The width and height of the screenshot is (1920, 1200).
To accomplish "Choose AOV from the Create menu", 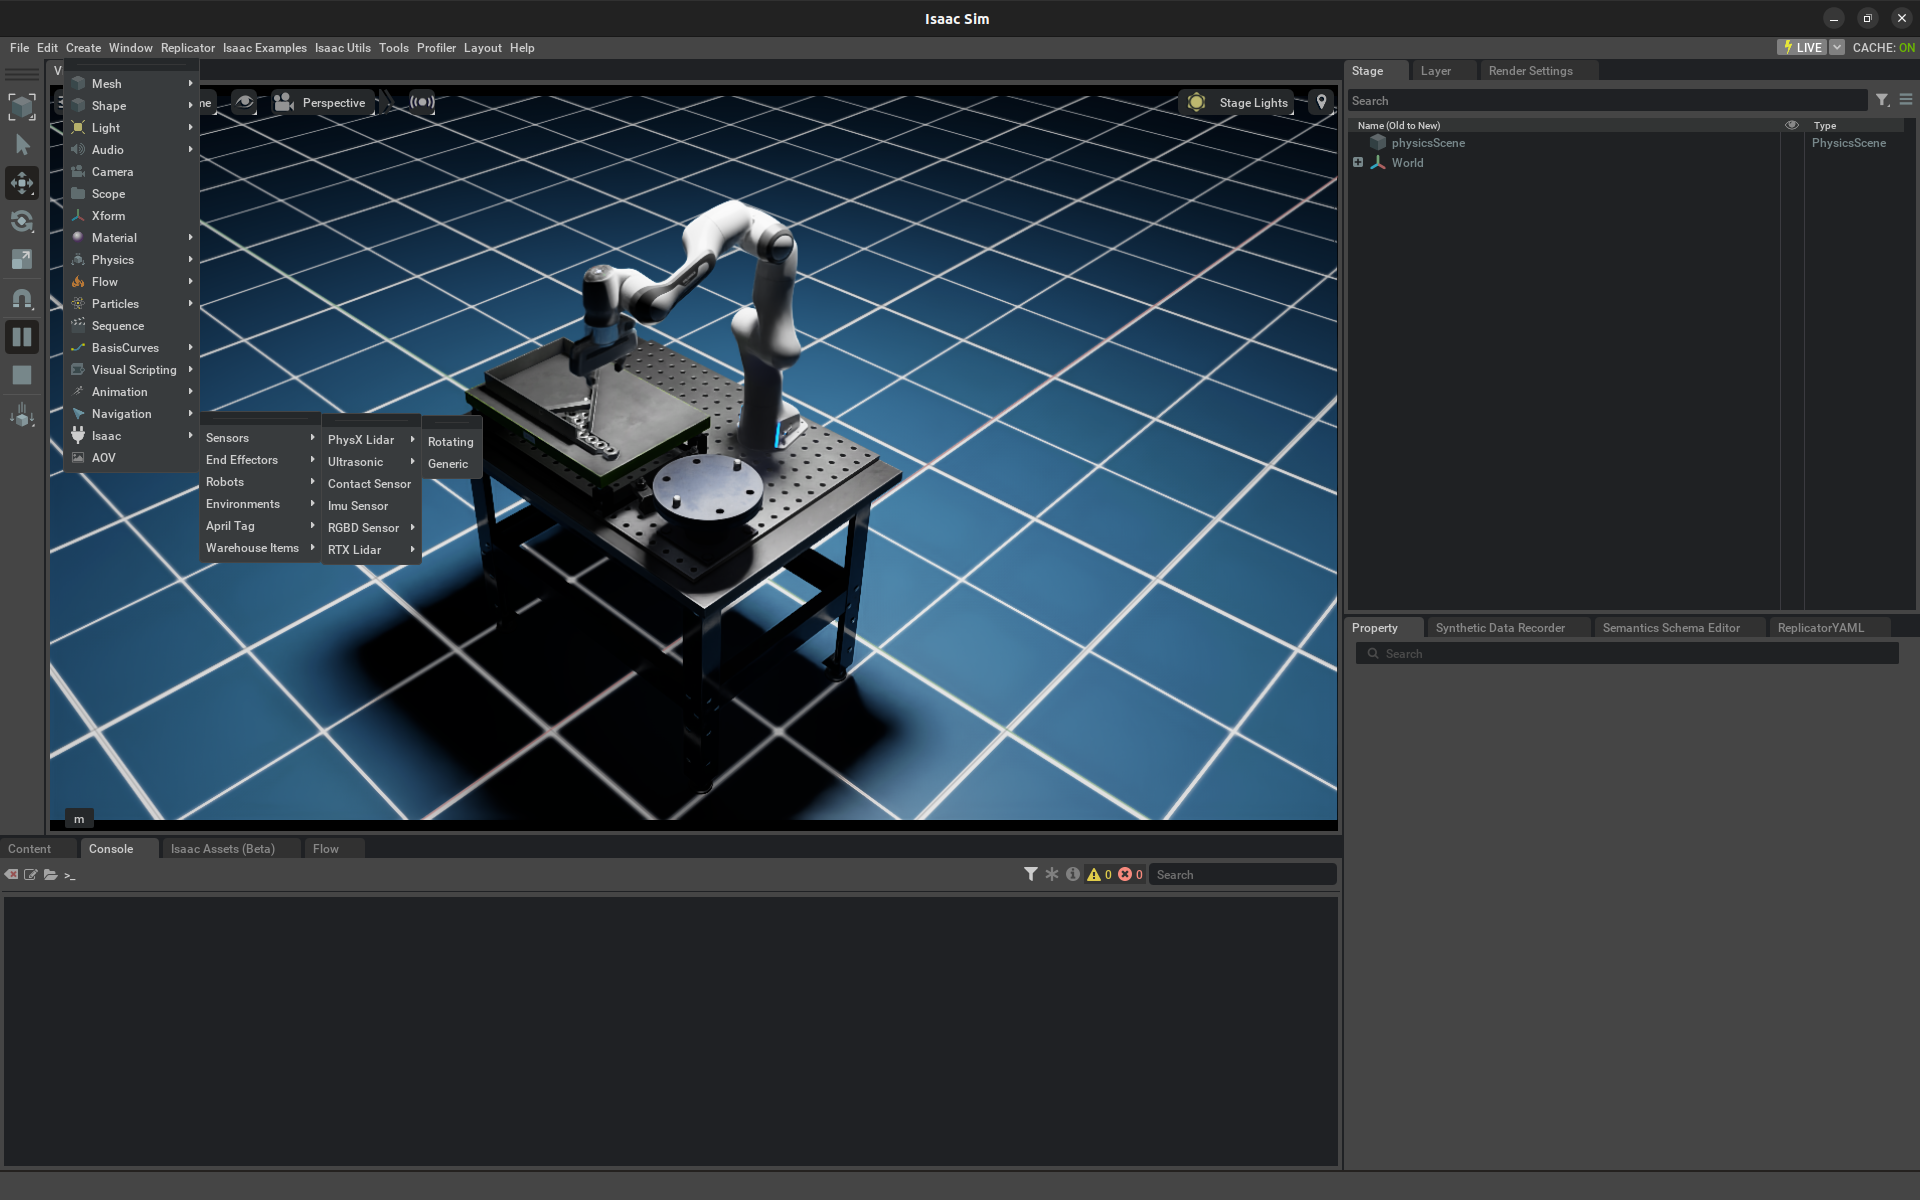I will click(131, 458).
